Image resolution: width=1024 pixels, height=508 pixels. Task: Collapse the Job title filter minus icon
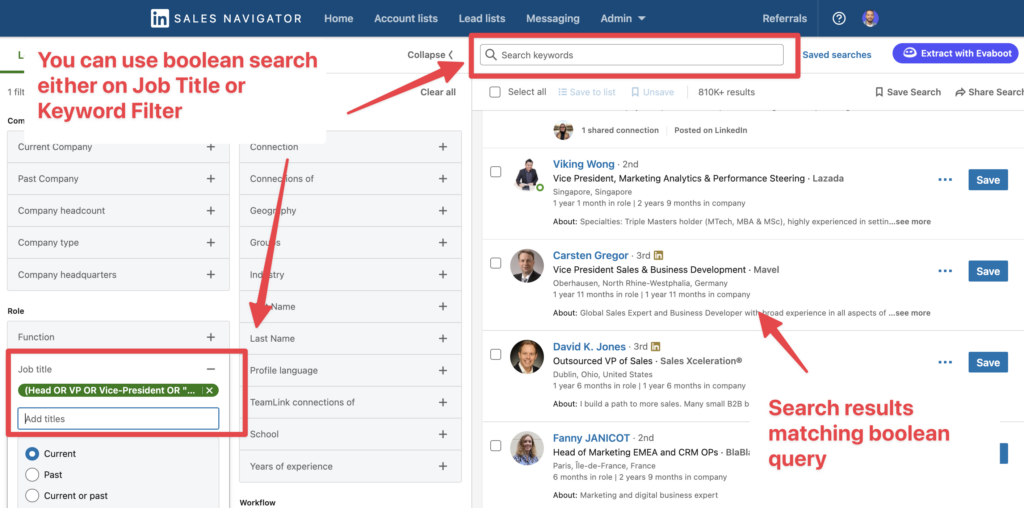210,369
